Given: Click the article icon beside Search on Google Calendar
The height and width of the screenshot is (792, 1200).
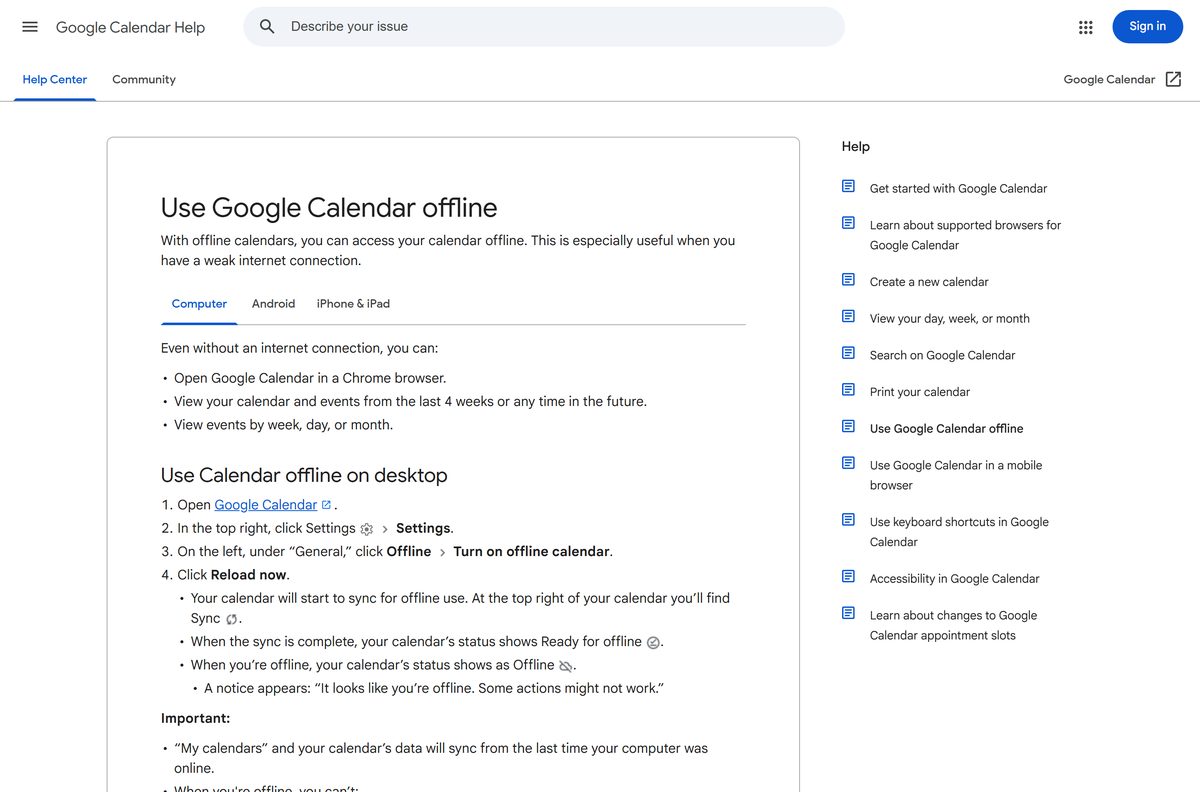Looking at the screenshot, I should [848, 353].
